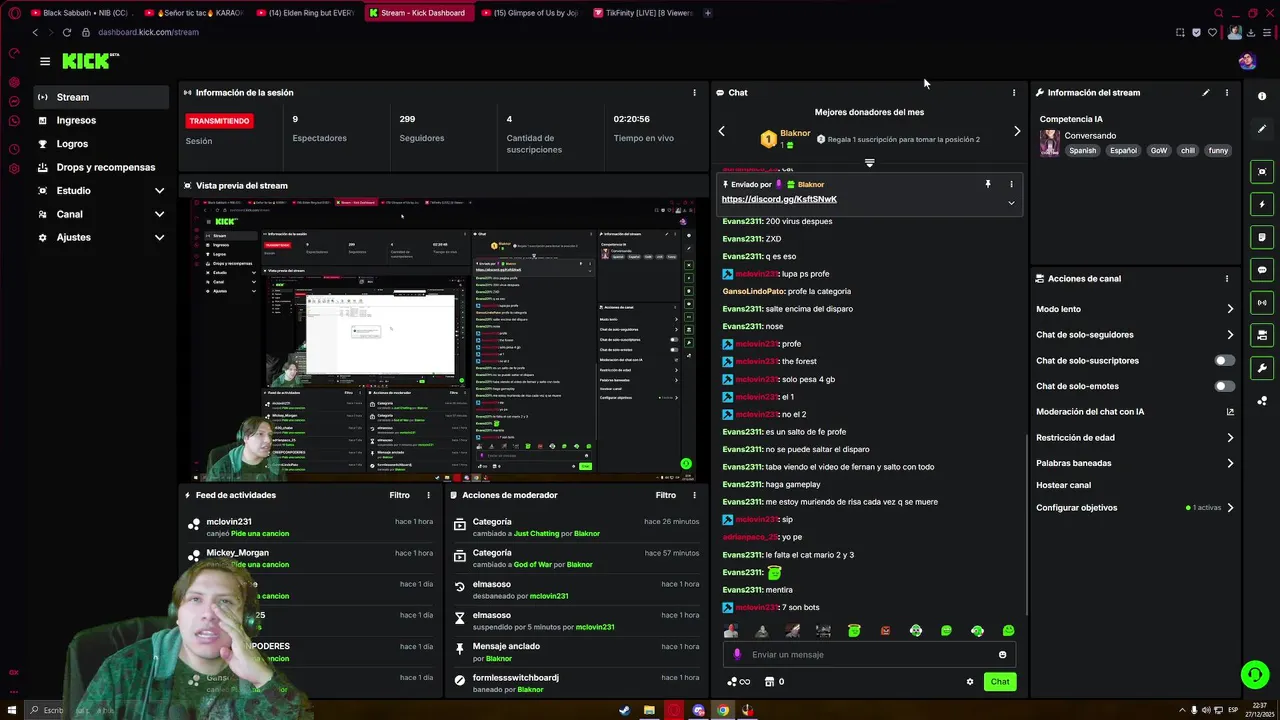Open the green support headset button
The width and height of the screenshot is (1280, 720).
[x=1255, y=675]
